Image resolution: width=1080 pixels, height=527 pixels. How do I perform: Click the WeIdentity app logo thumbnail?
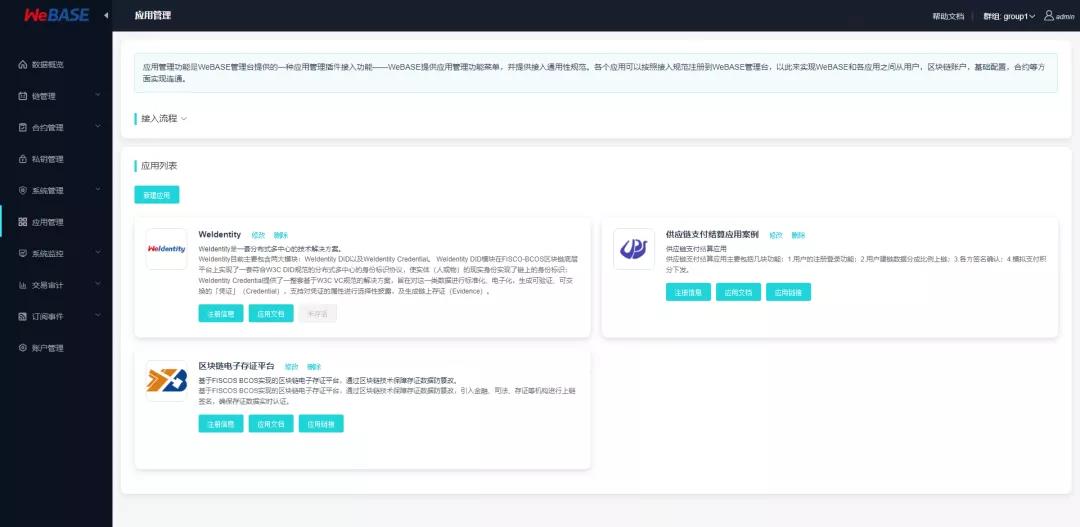point(167,249)
